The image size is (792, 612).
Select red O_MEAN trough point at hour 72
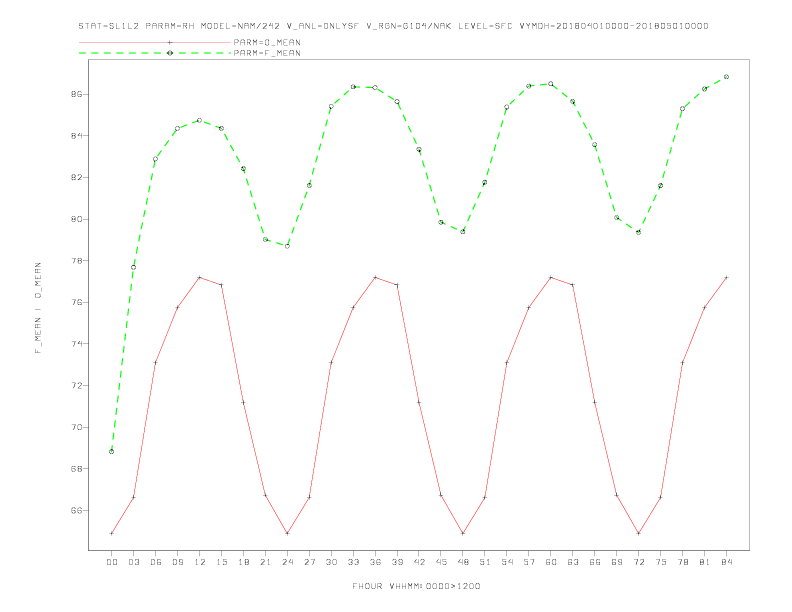pyautogui.click(x=638, y=533)
